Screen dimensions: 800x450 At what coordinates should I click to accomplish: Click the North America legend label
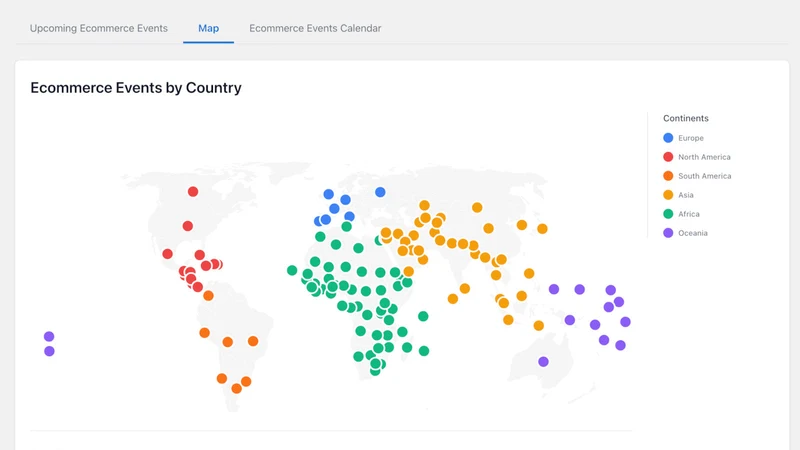(704, 157)
